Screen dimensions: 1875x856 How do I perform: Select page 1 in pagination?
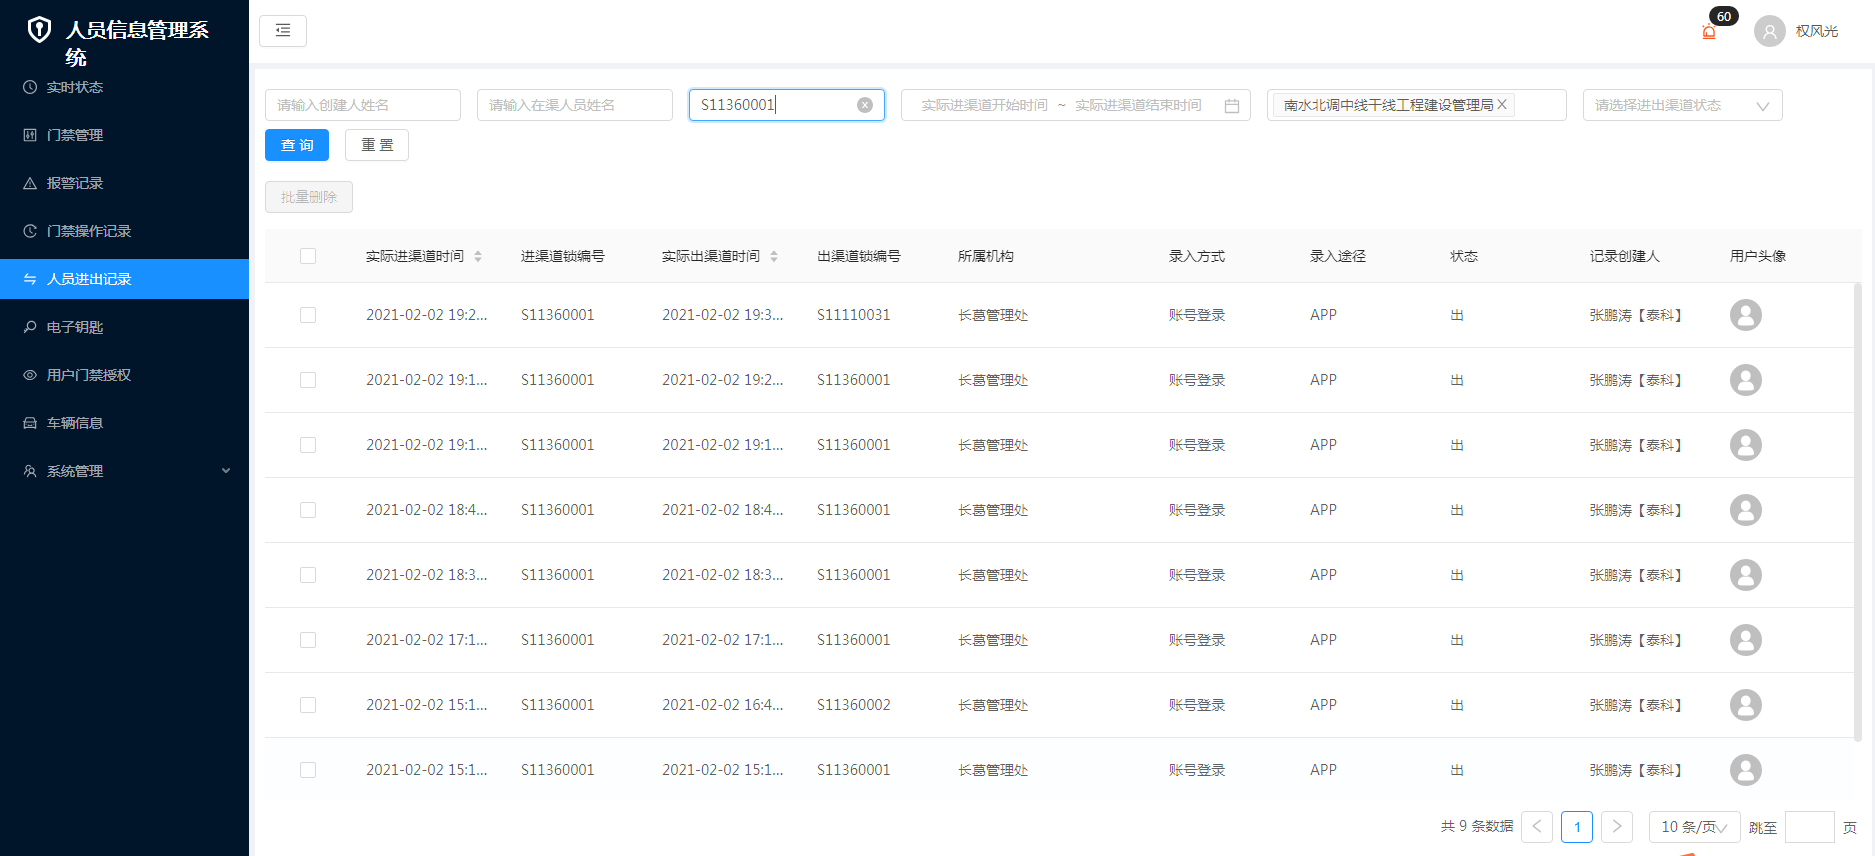pos(1577,827)
